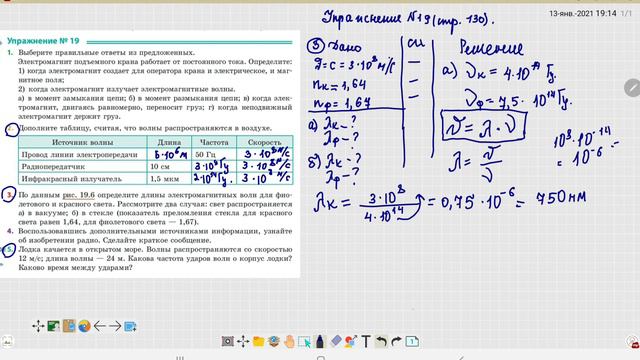The height and width of the screenshot is (360, 640).
Task: Select the selection cursor tool
Action: pos(304,342)
